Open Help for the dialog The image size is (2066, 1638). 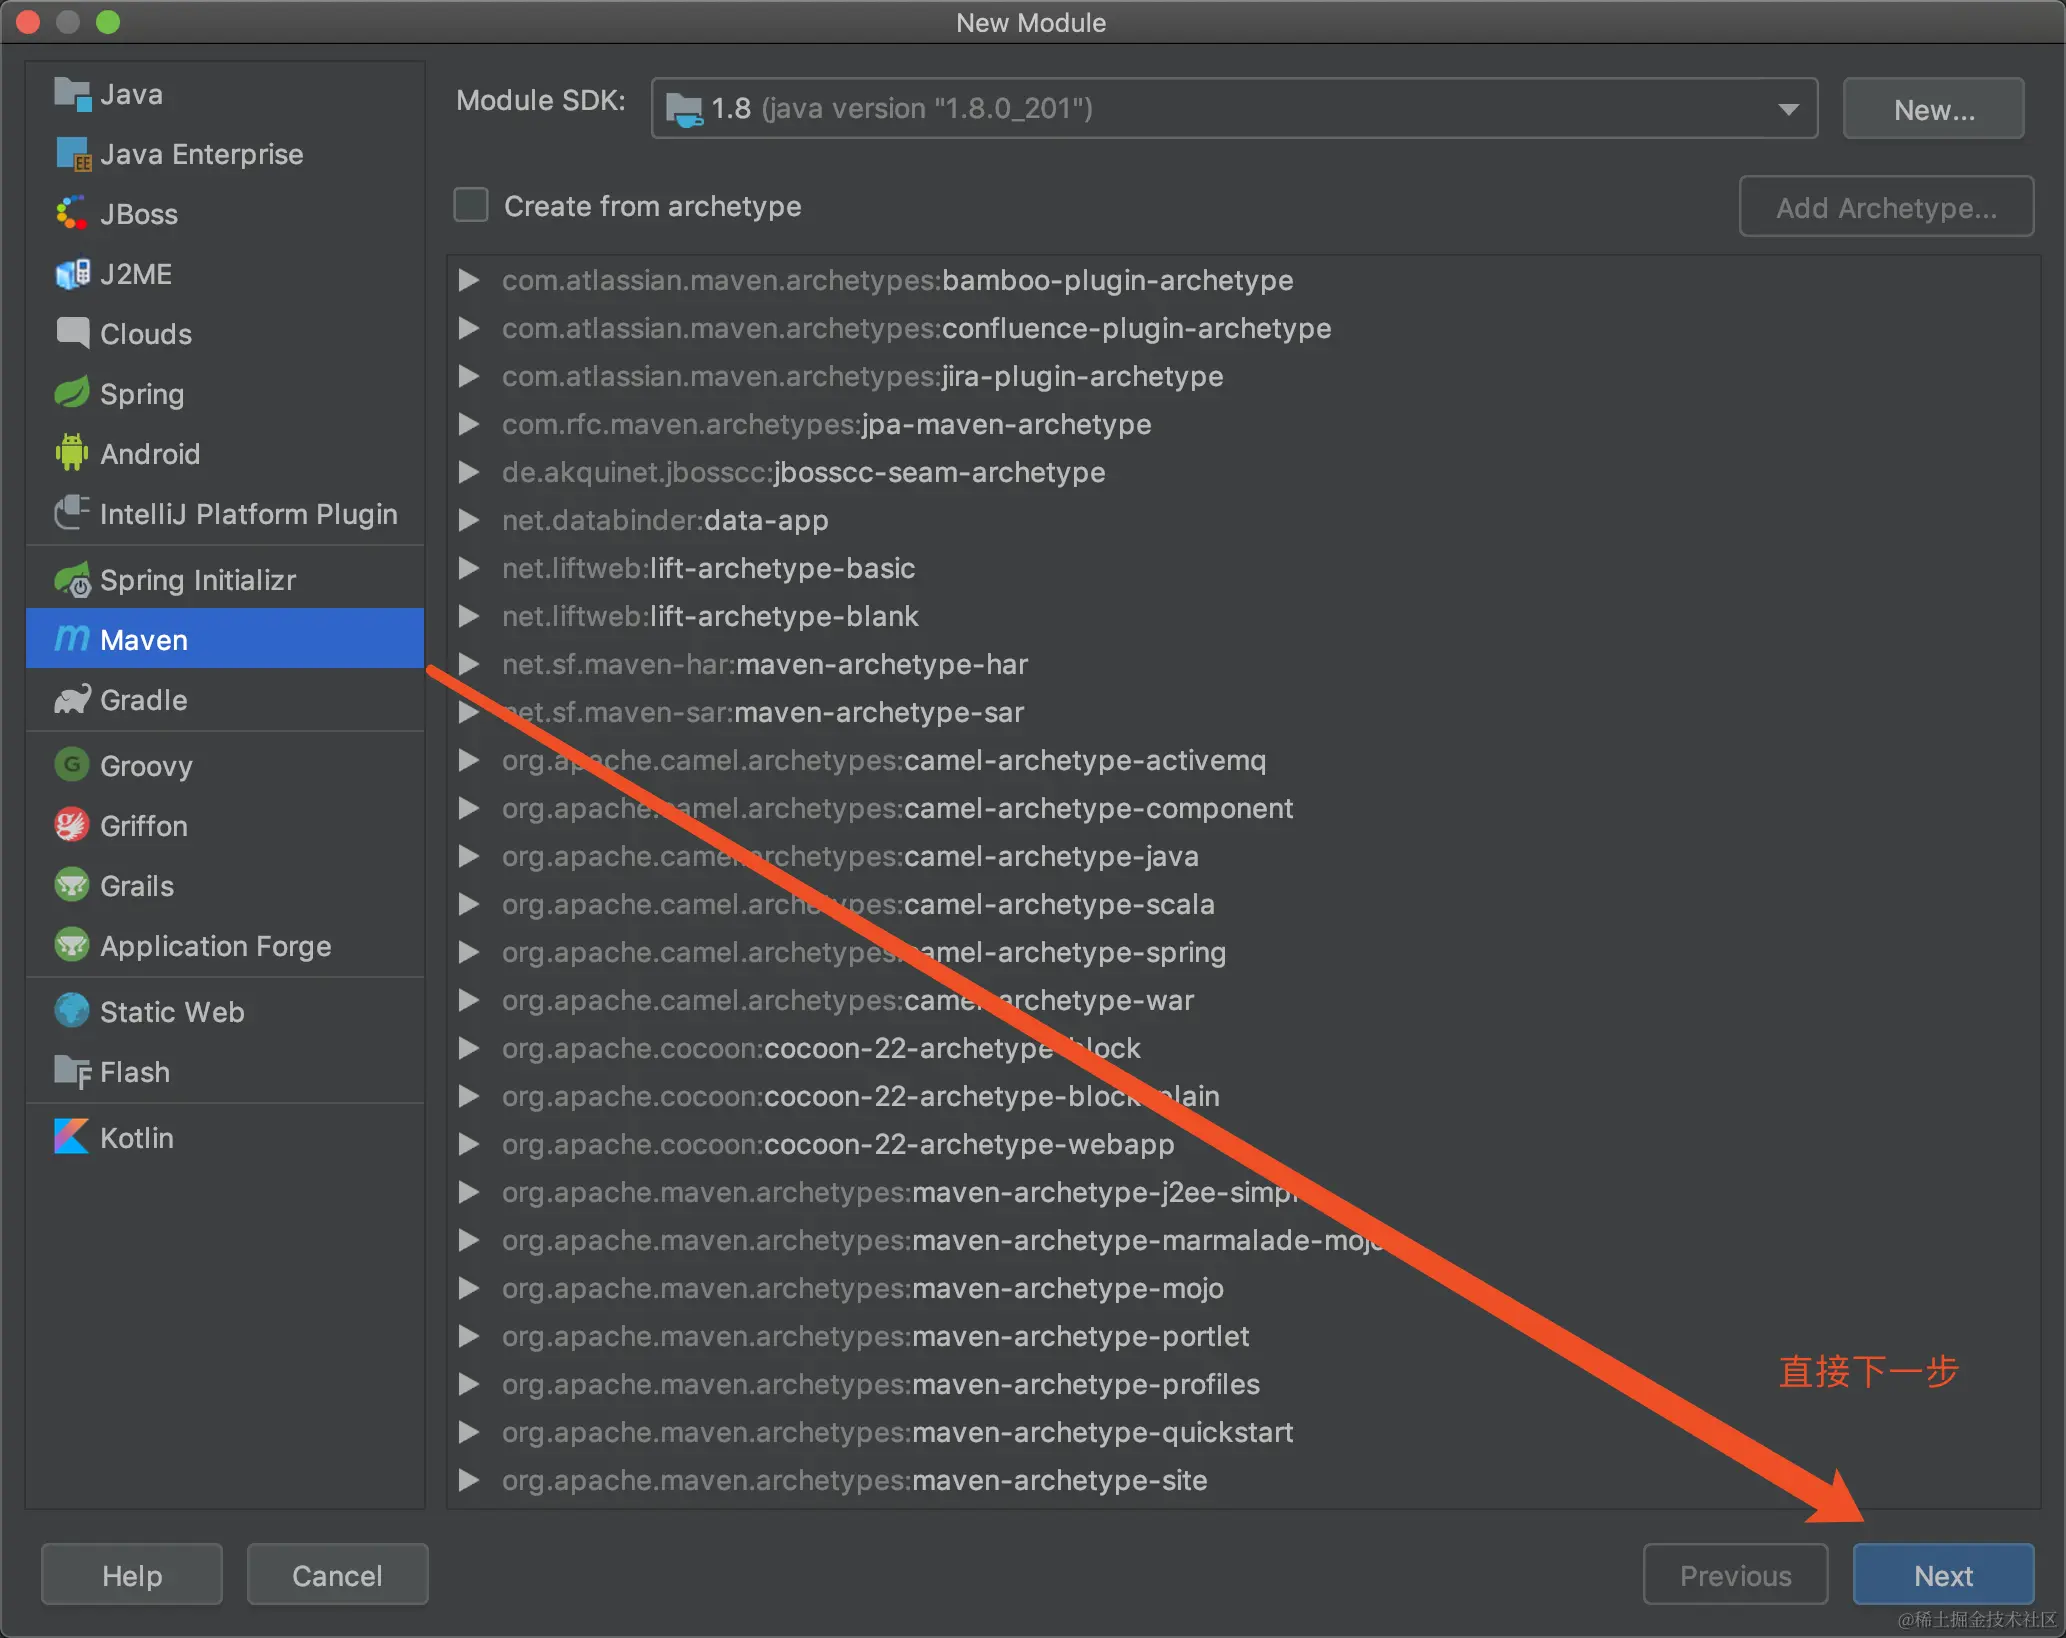click(x=132, y=1575)
